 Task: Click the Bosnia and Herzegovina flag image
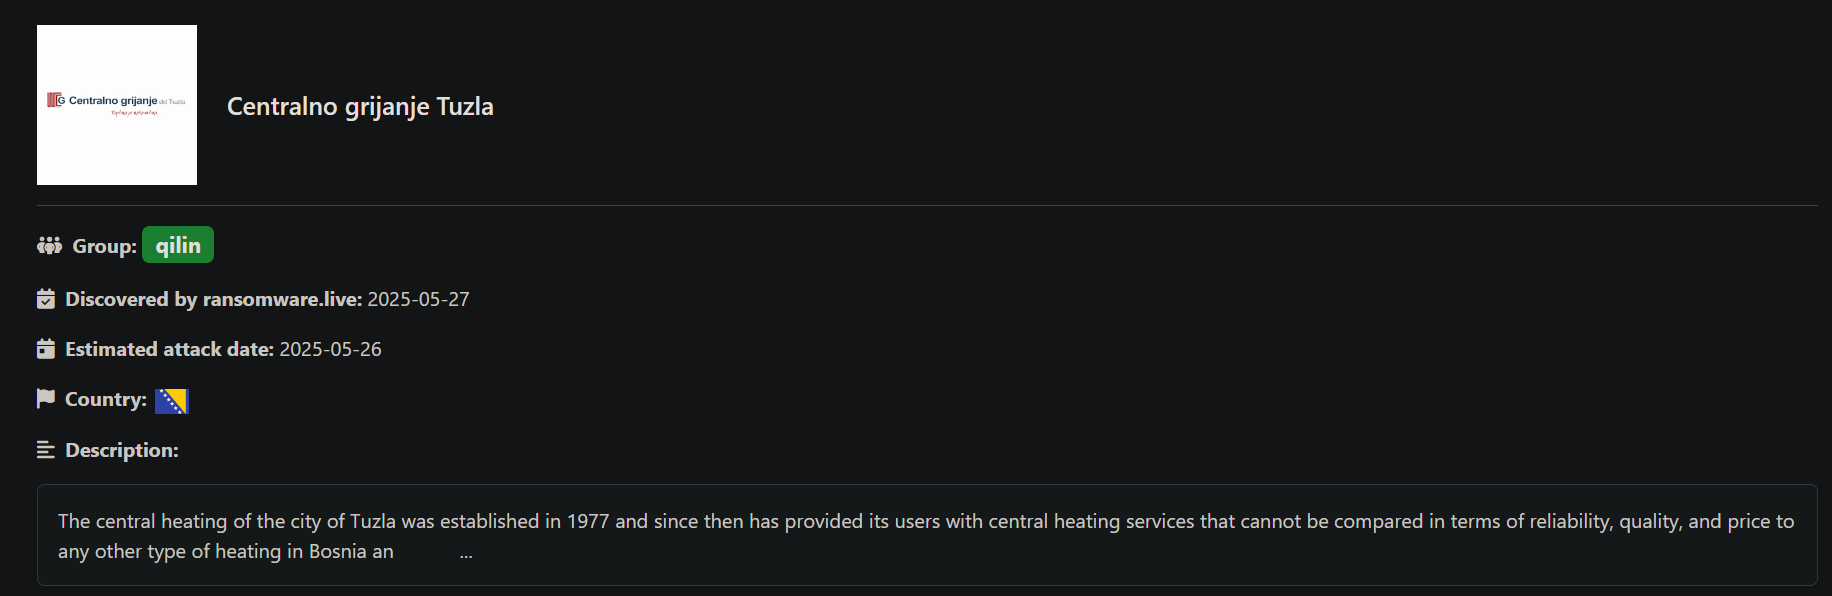172,401
